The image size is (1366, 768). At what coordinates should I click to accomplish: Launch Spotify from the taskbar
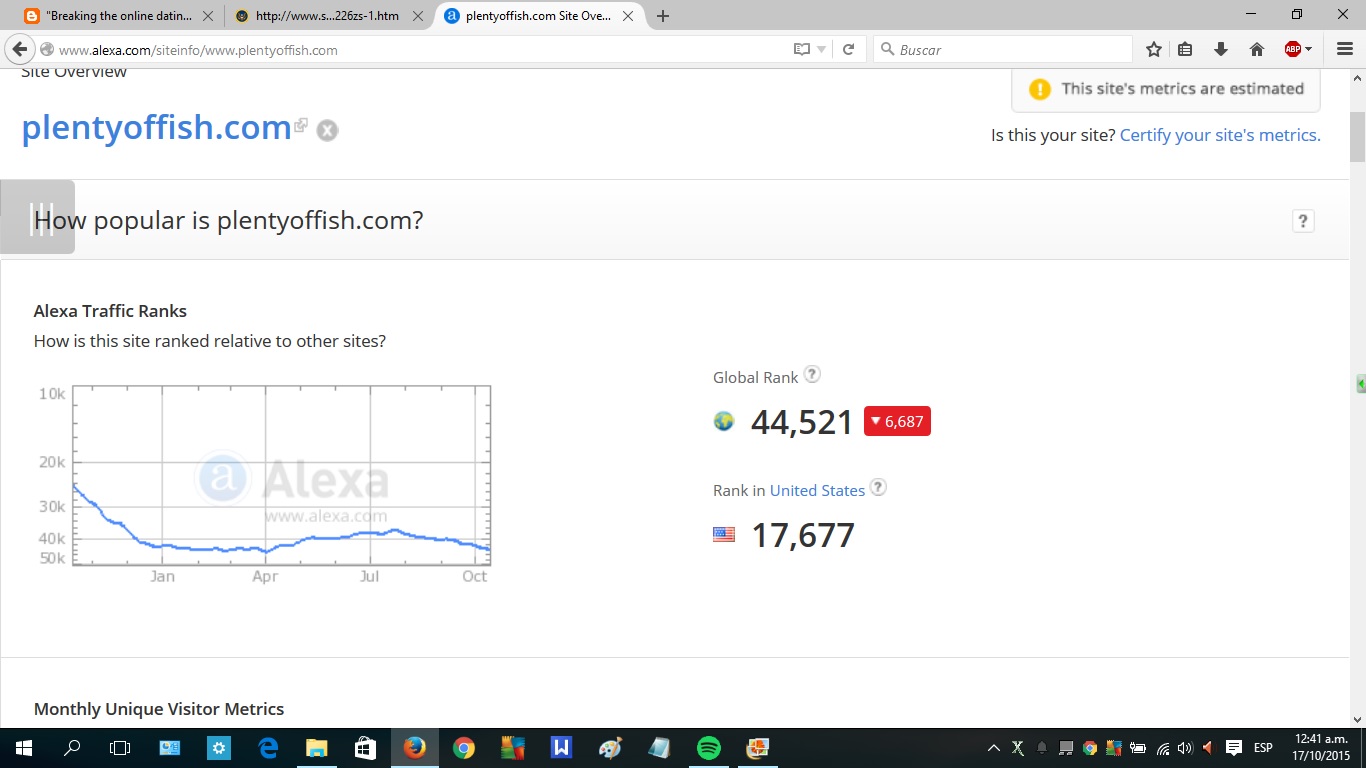tap(708, 747)
